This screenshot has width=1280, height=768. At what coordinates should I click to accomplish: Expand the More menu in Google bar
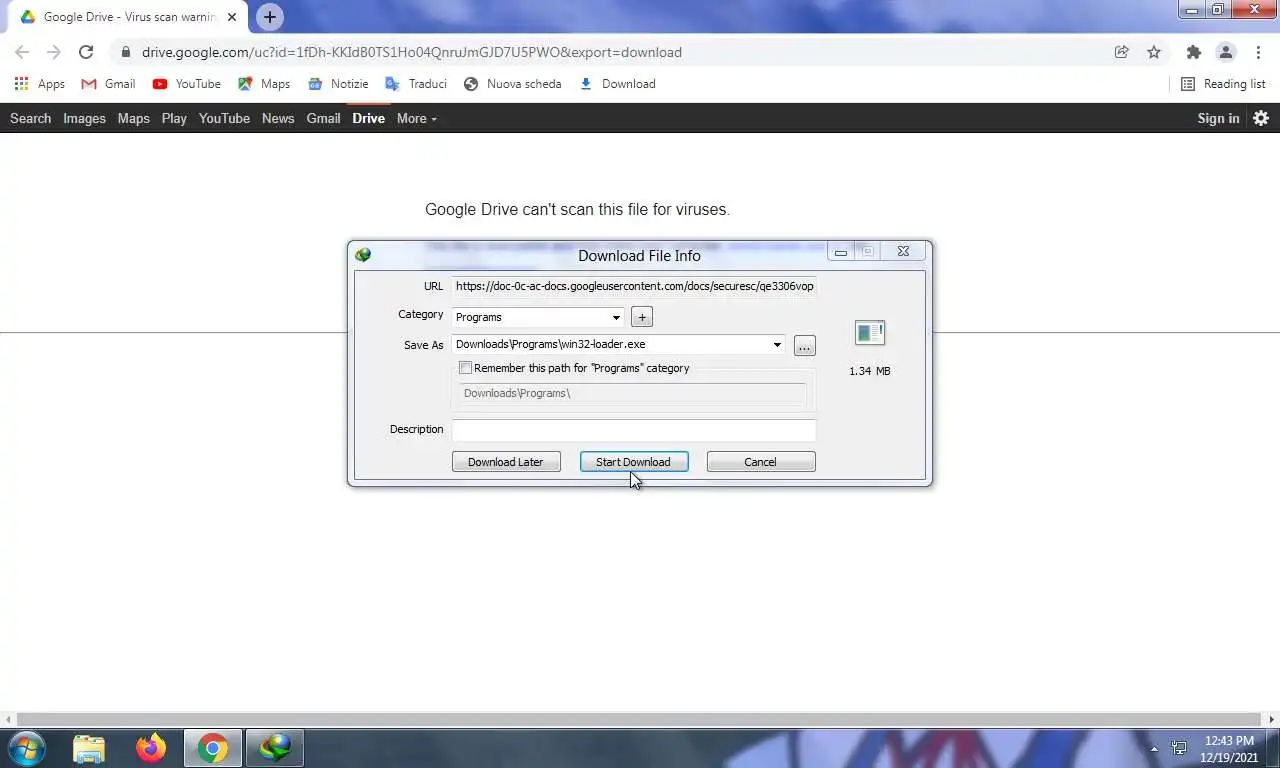[x=416, y=118]
